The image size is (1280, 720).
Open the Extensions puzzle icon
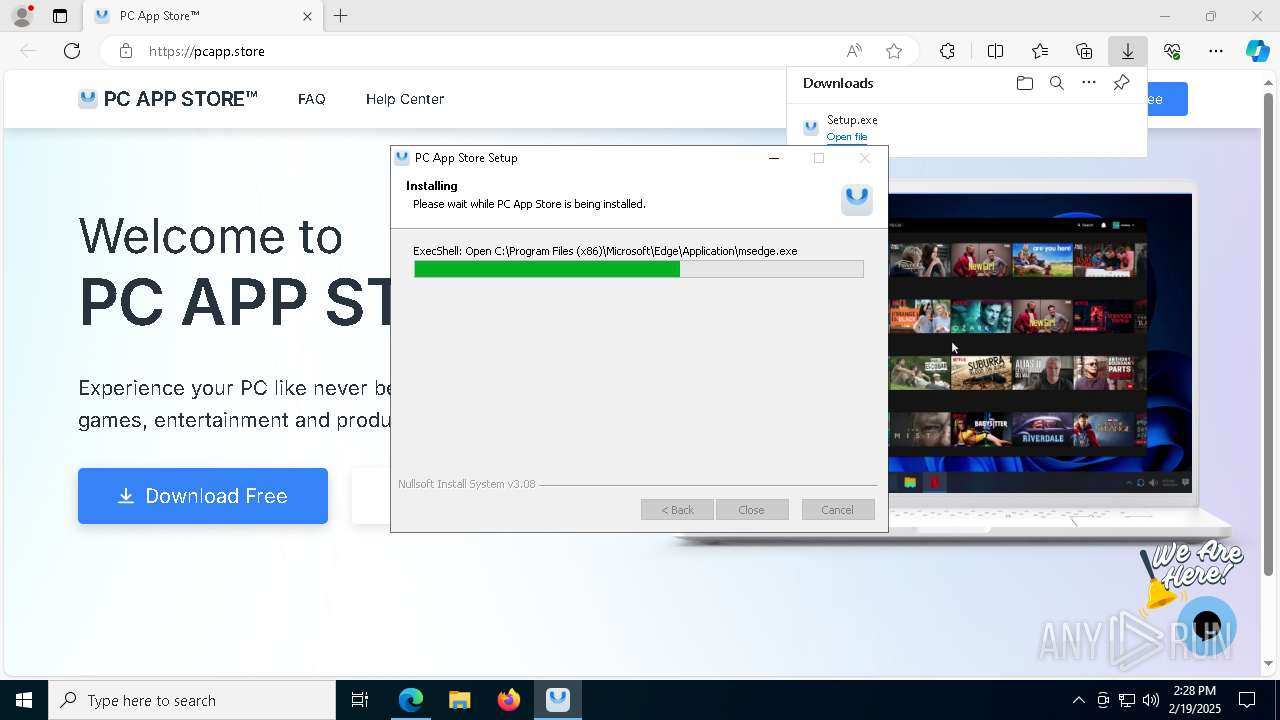[947, 51]
